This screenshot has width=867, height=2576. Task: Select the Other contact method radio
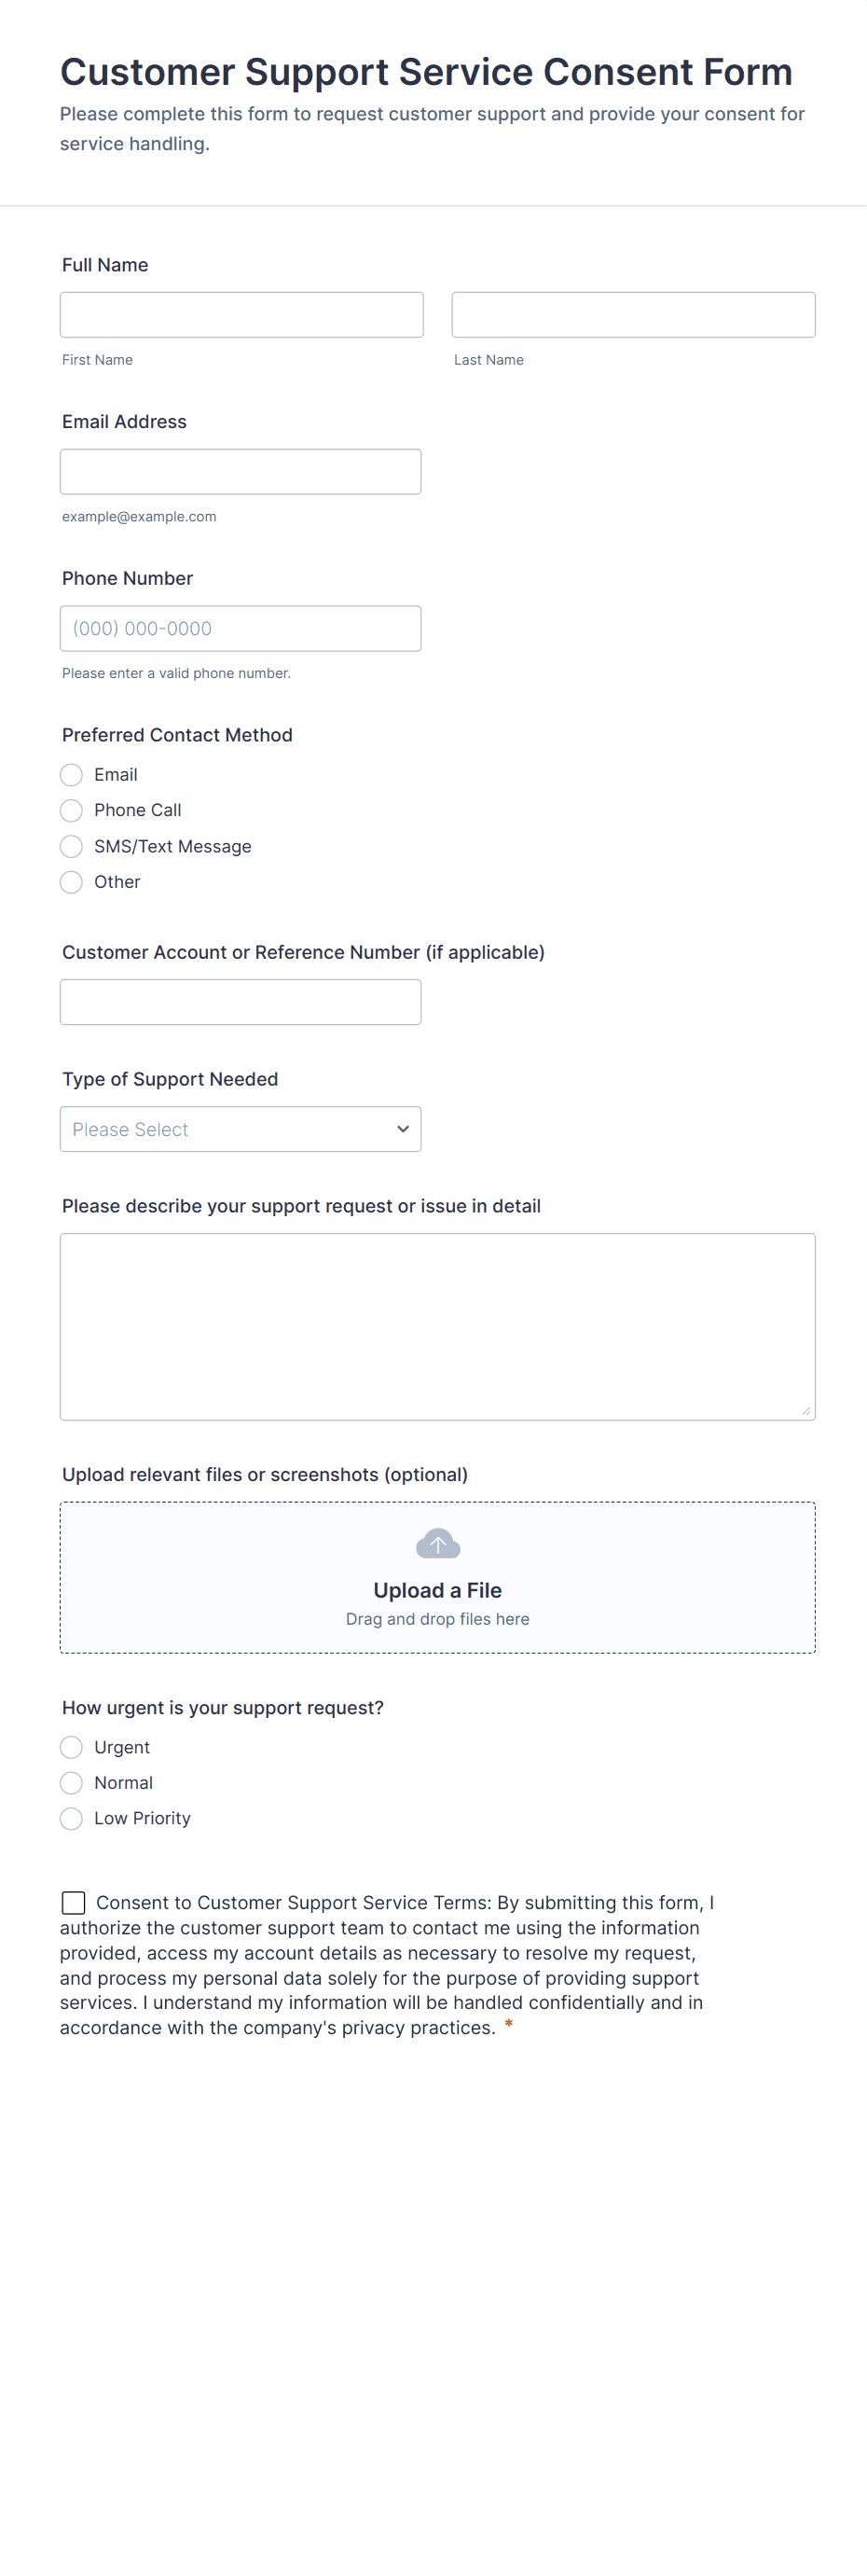point(71,882)
